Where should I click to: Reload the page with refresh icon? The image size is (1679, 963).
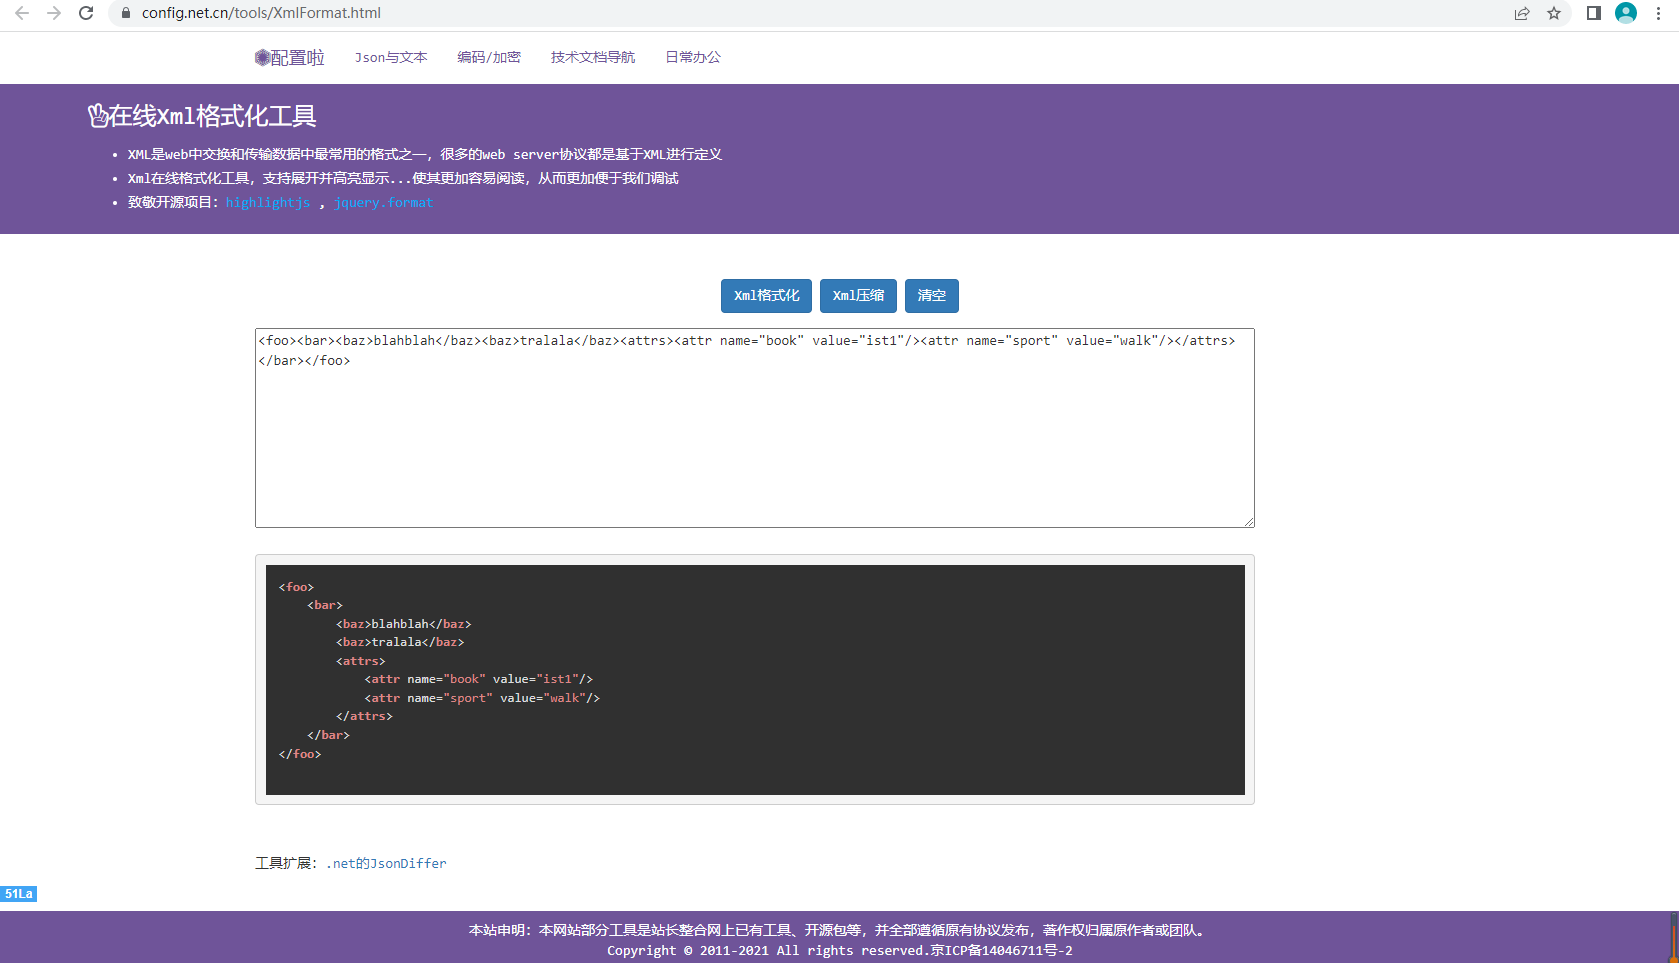[86, 13]
